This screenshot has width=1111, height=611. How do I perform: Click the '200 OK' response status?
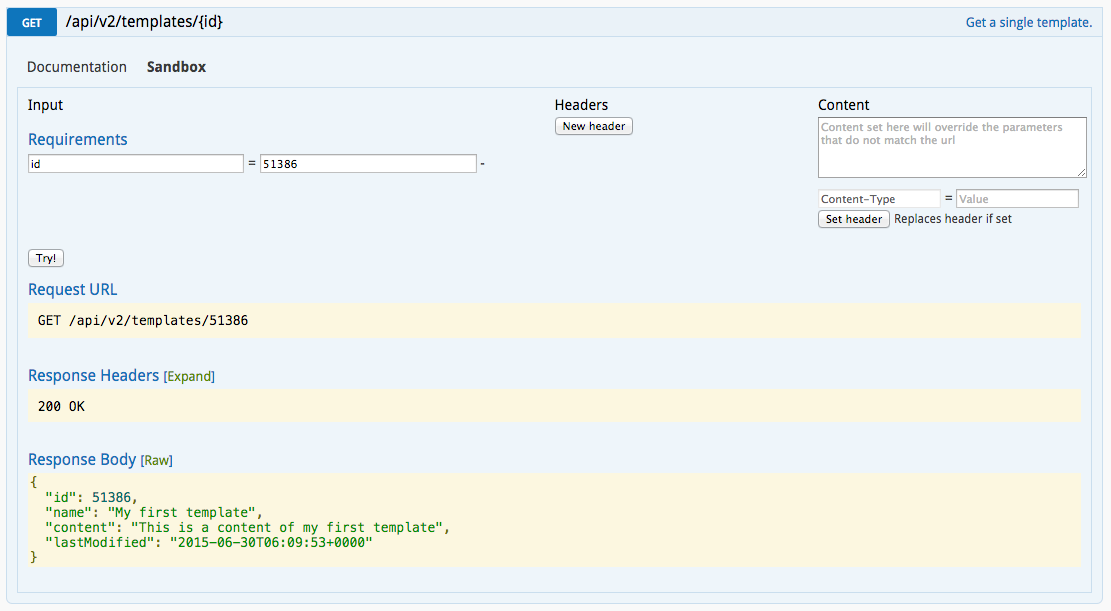(x=61, y=406)
